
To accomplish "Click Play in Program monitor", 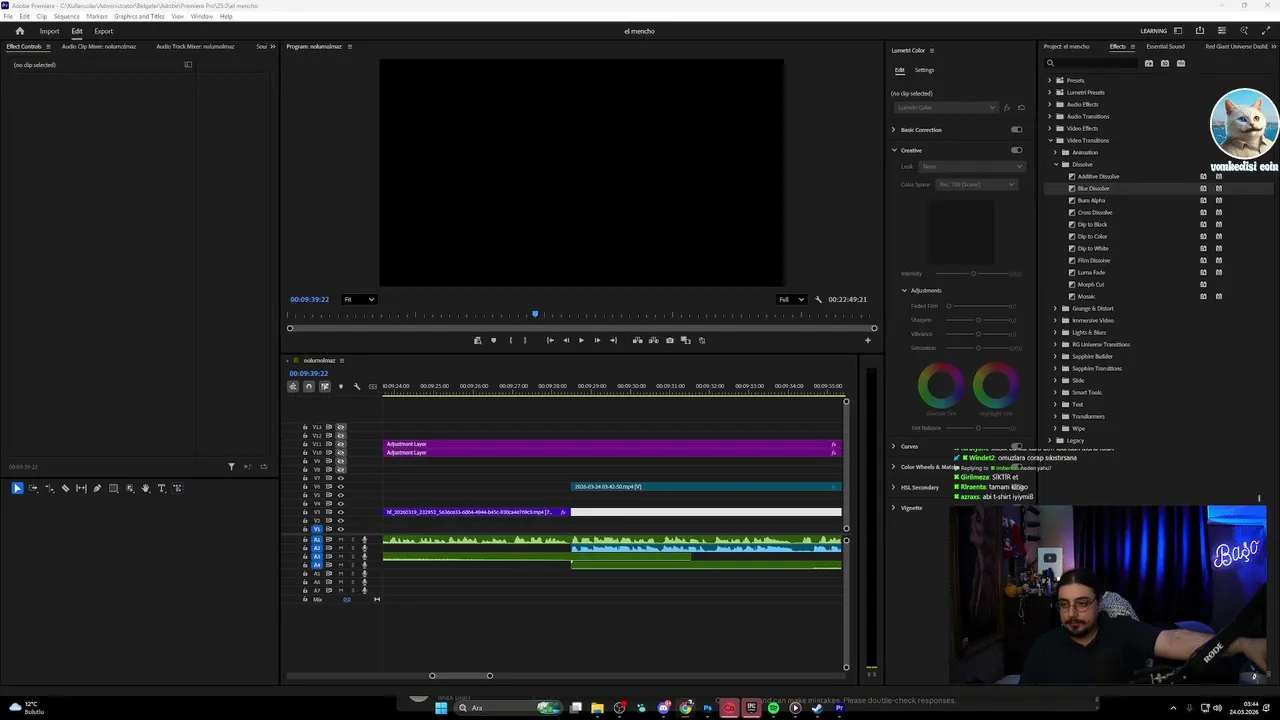I will [x=581, y=340].
